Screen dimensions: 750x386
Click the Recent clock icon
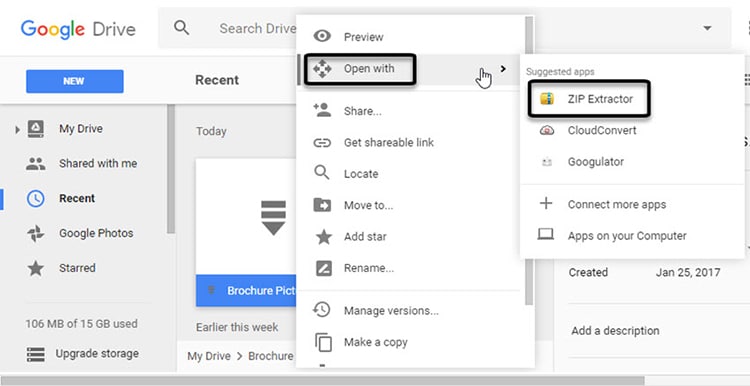point(35,199)
